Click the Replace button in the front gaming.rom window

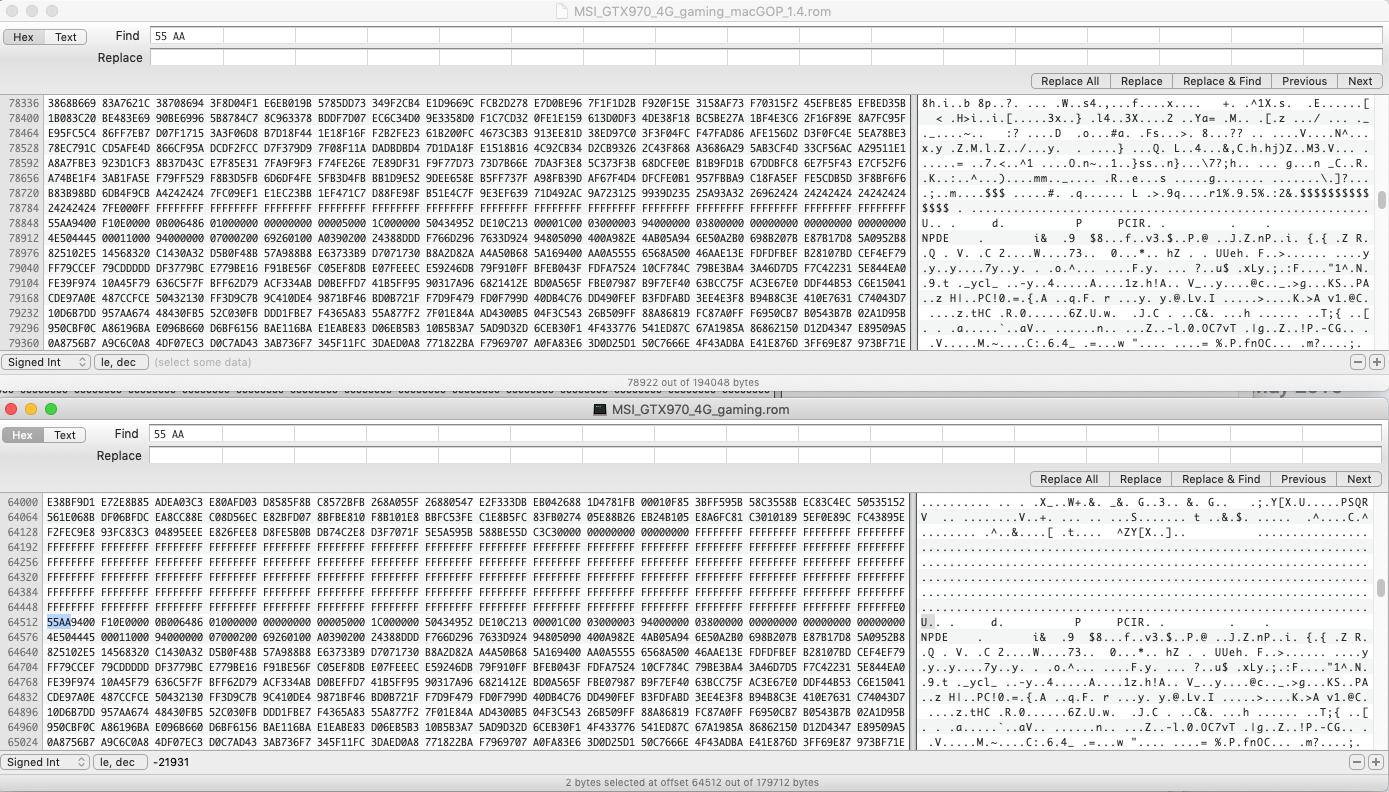pyautogui.click(x=1140, y=479)
